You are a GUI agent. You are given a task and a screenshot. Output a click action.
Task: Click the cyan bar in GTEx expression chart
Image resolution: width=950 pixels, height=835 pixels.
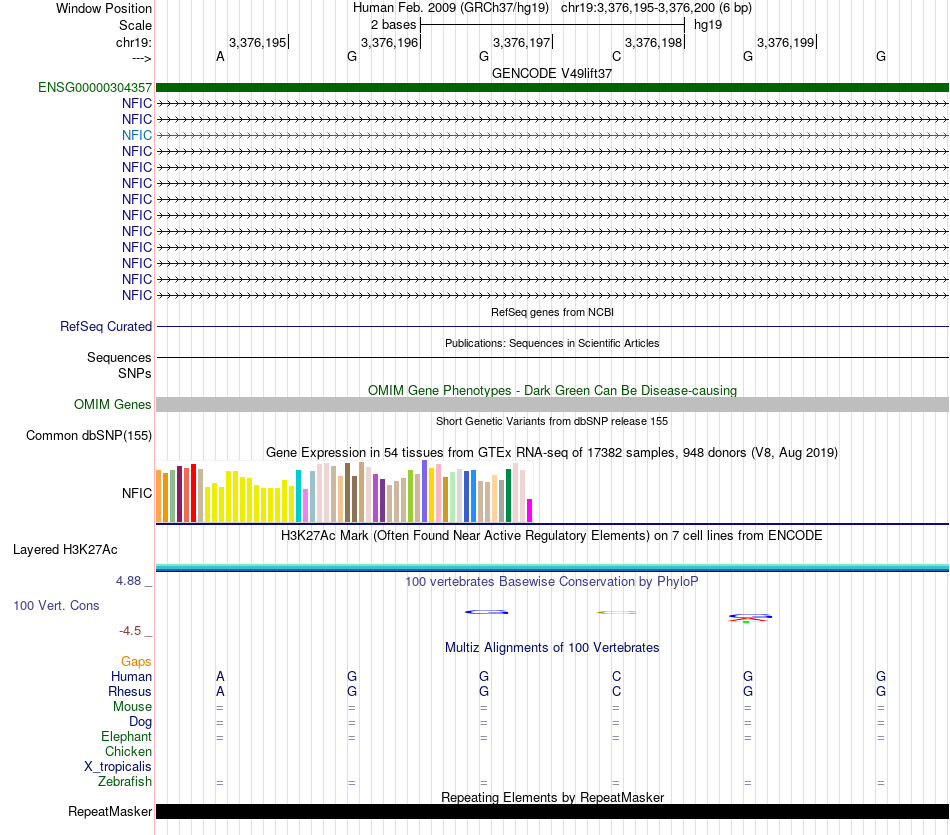click(298, 496)
